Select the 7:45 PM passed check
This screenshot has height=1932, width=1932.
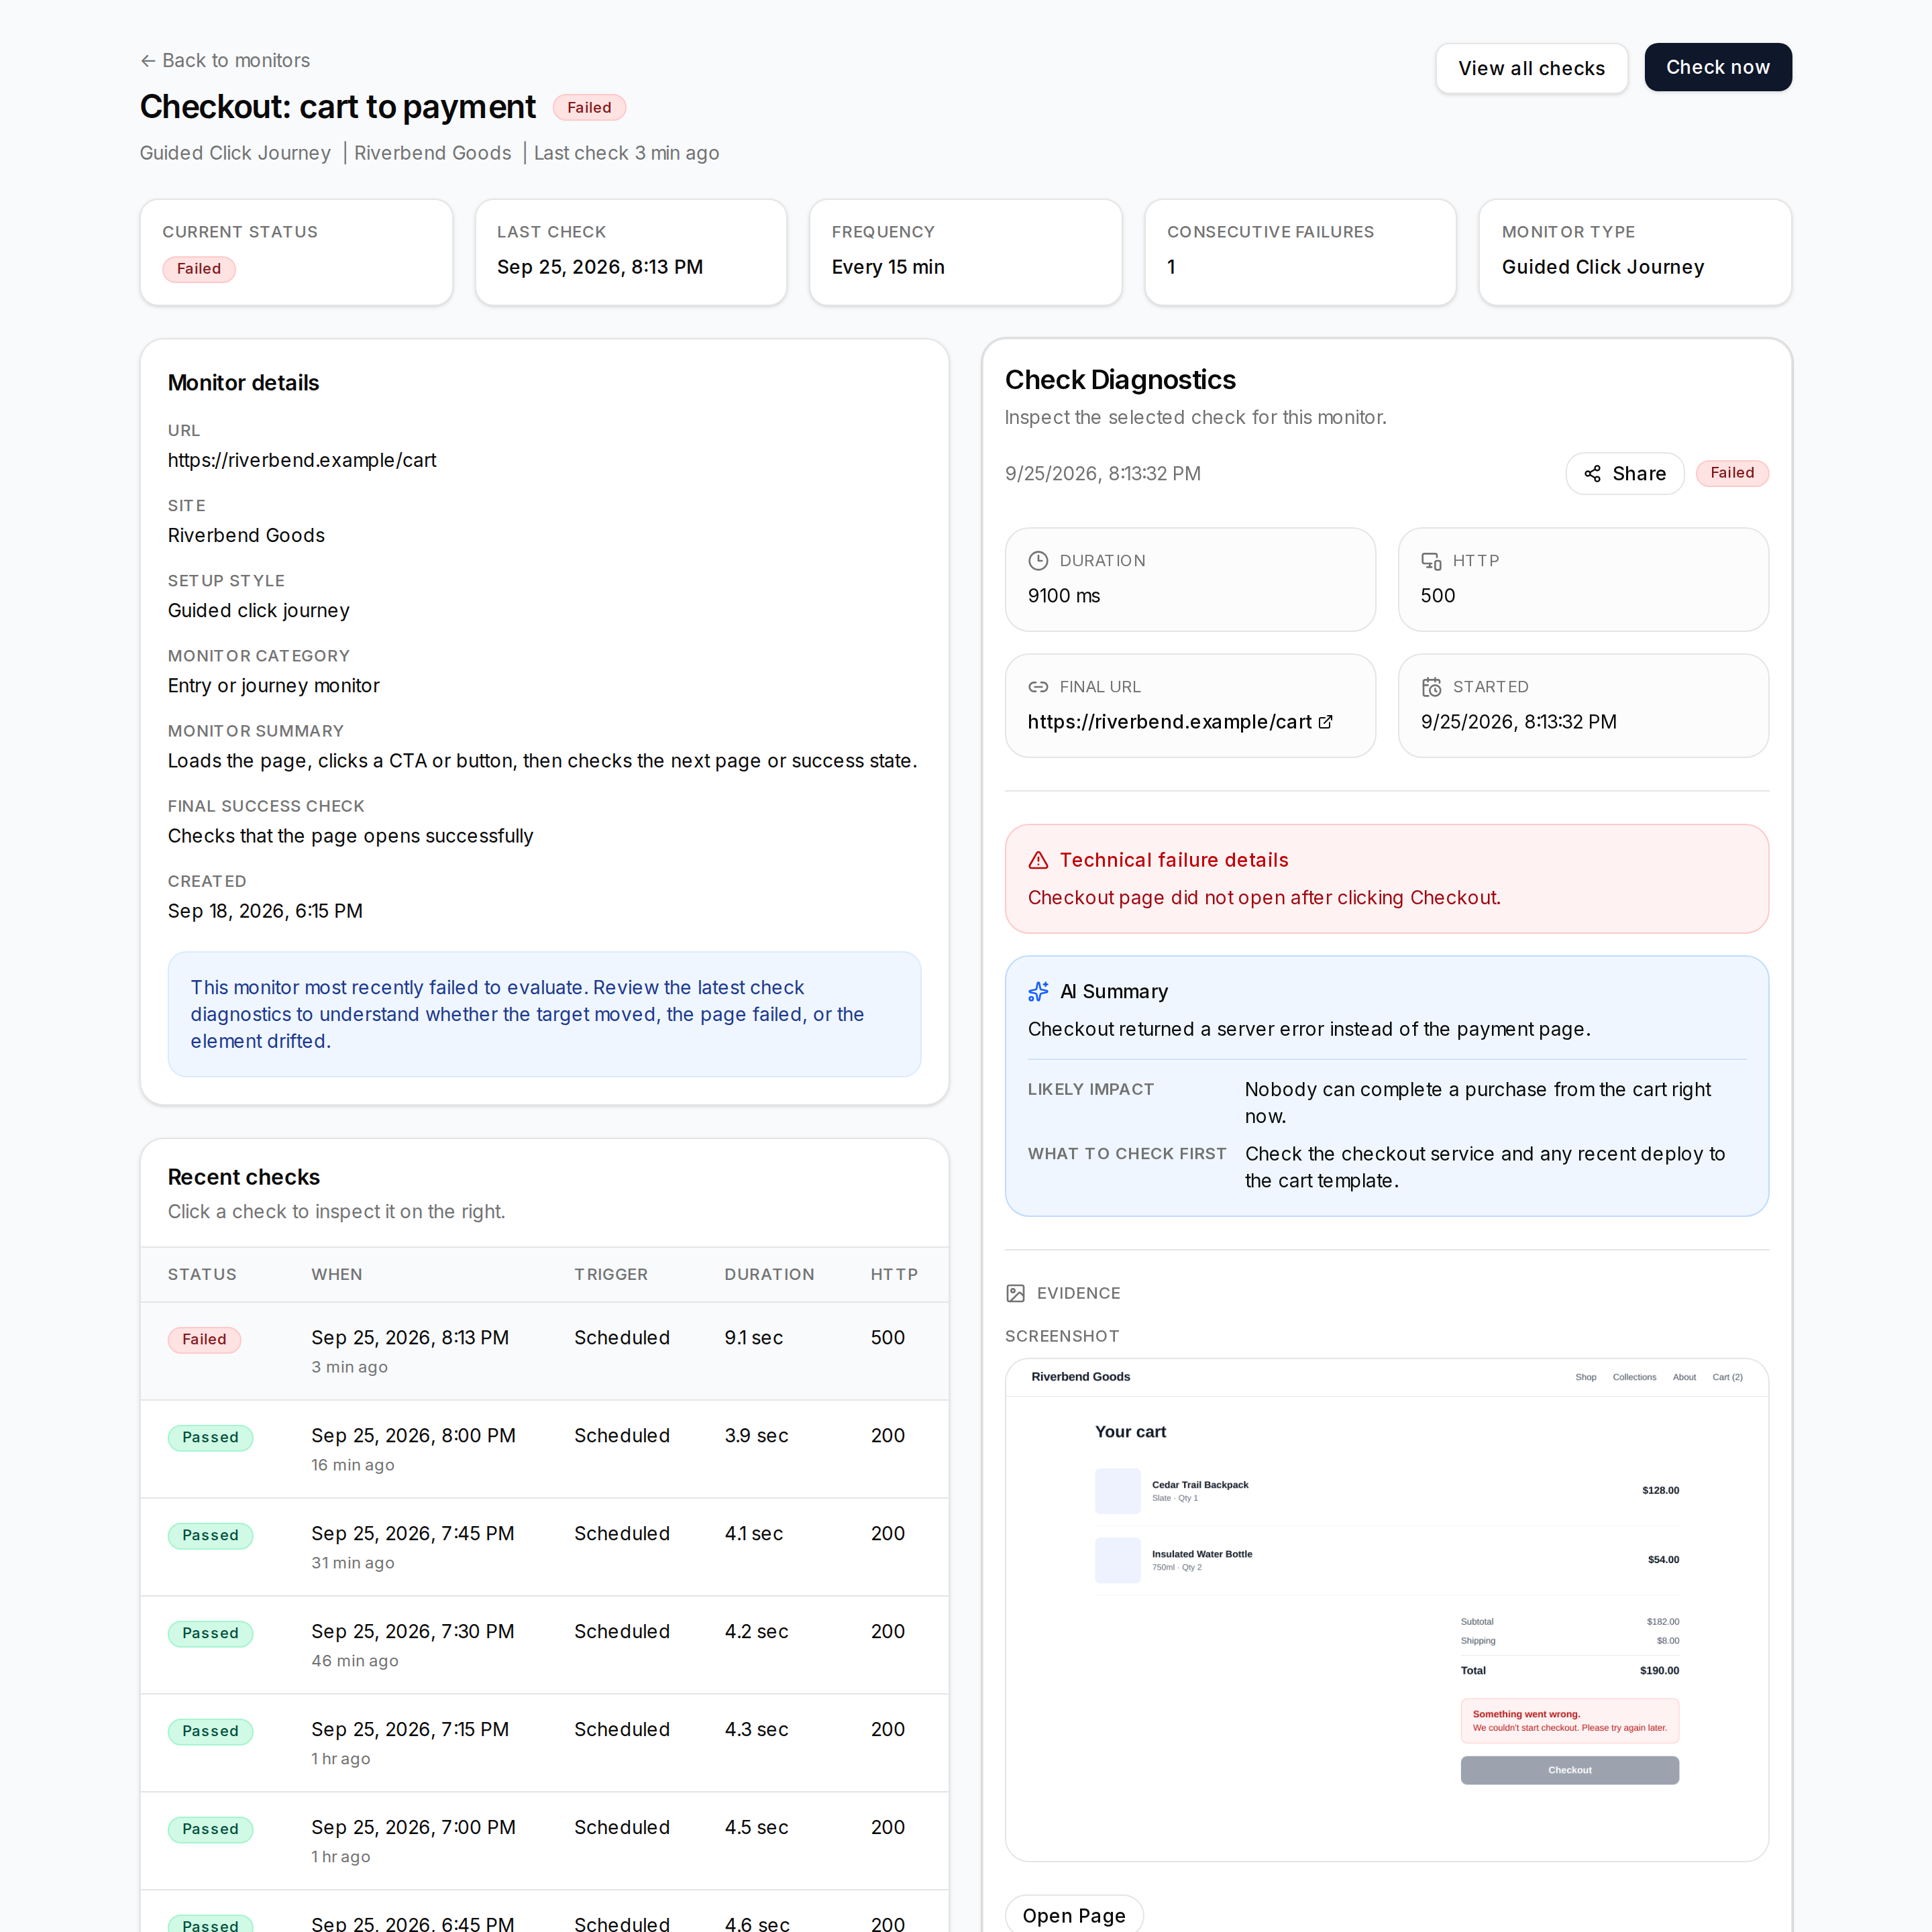pyautogui.click(x=544, y=1547)
